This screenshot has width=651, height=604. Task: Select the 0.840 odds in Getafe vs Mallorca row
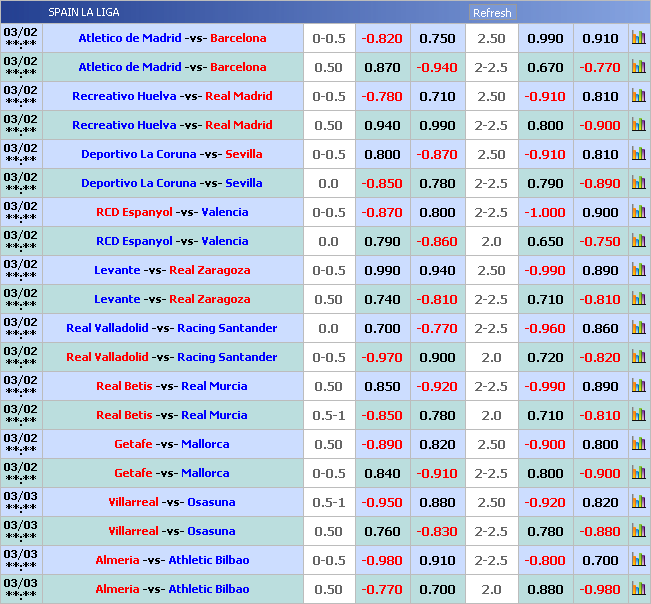point(382,473)
